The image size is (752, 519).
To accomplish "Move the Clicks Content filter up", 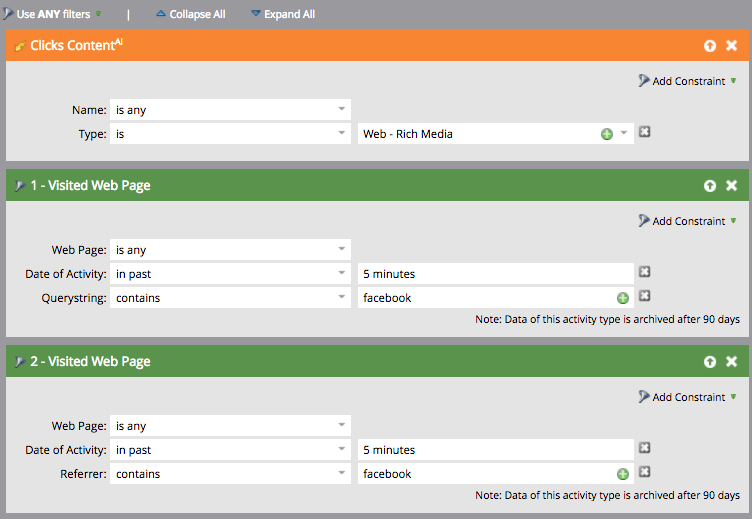I will coord(710,46).
